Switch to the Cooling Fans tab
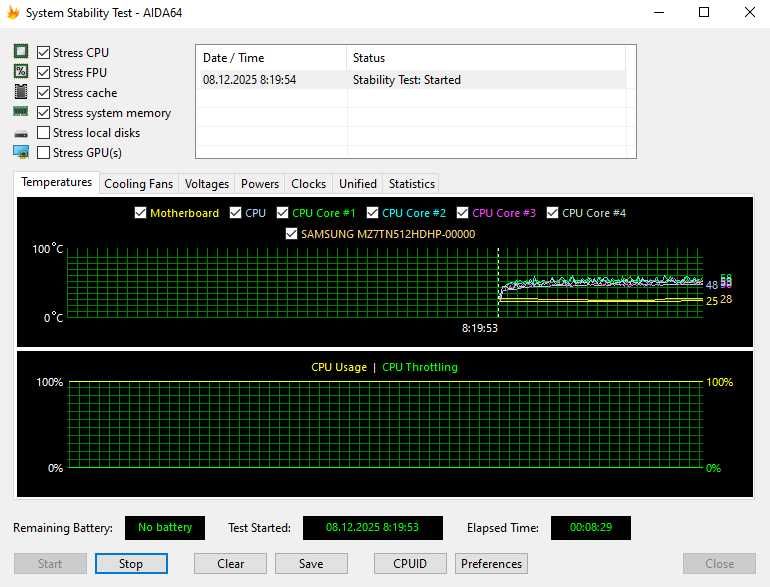 (138, 184)
